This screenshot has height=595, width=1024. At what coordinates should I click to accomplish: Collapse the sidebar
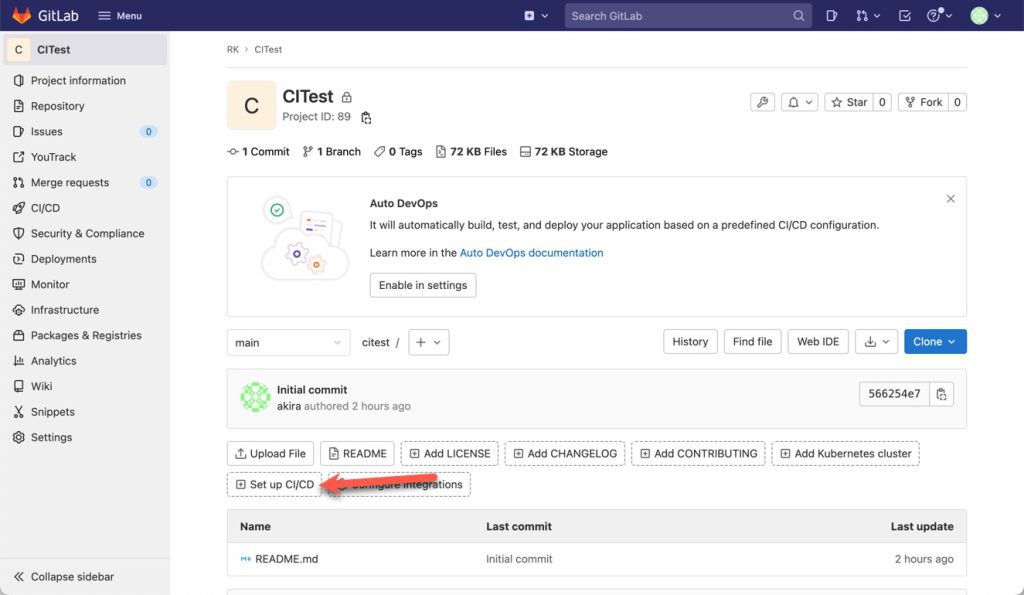[x=64, y=577]
